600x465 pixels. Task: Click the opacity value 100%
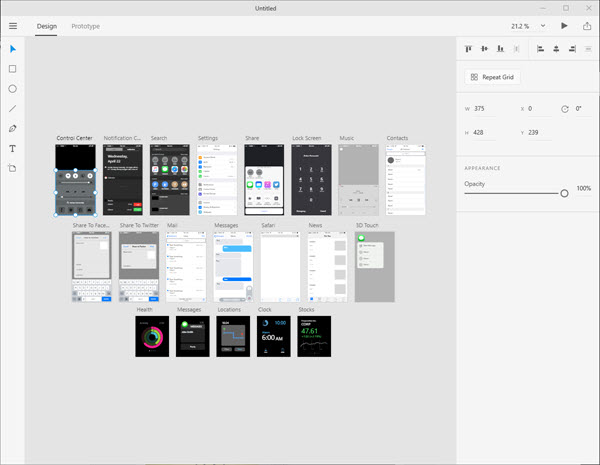click(584, 188)
